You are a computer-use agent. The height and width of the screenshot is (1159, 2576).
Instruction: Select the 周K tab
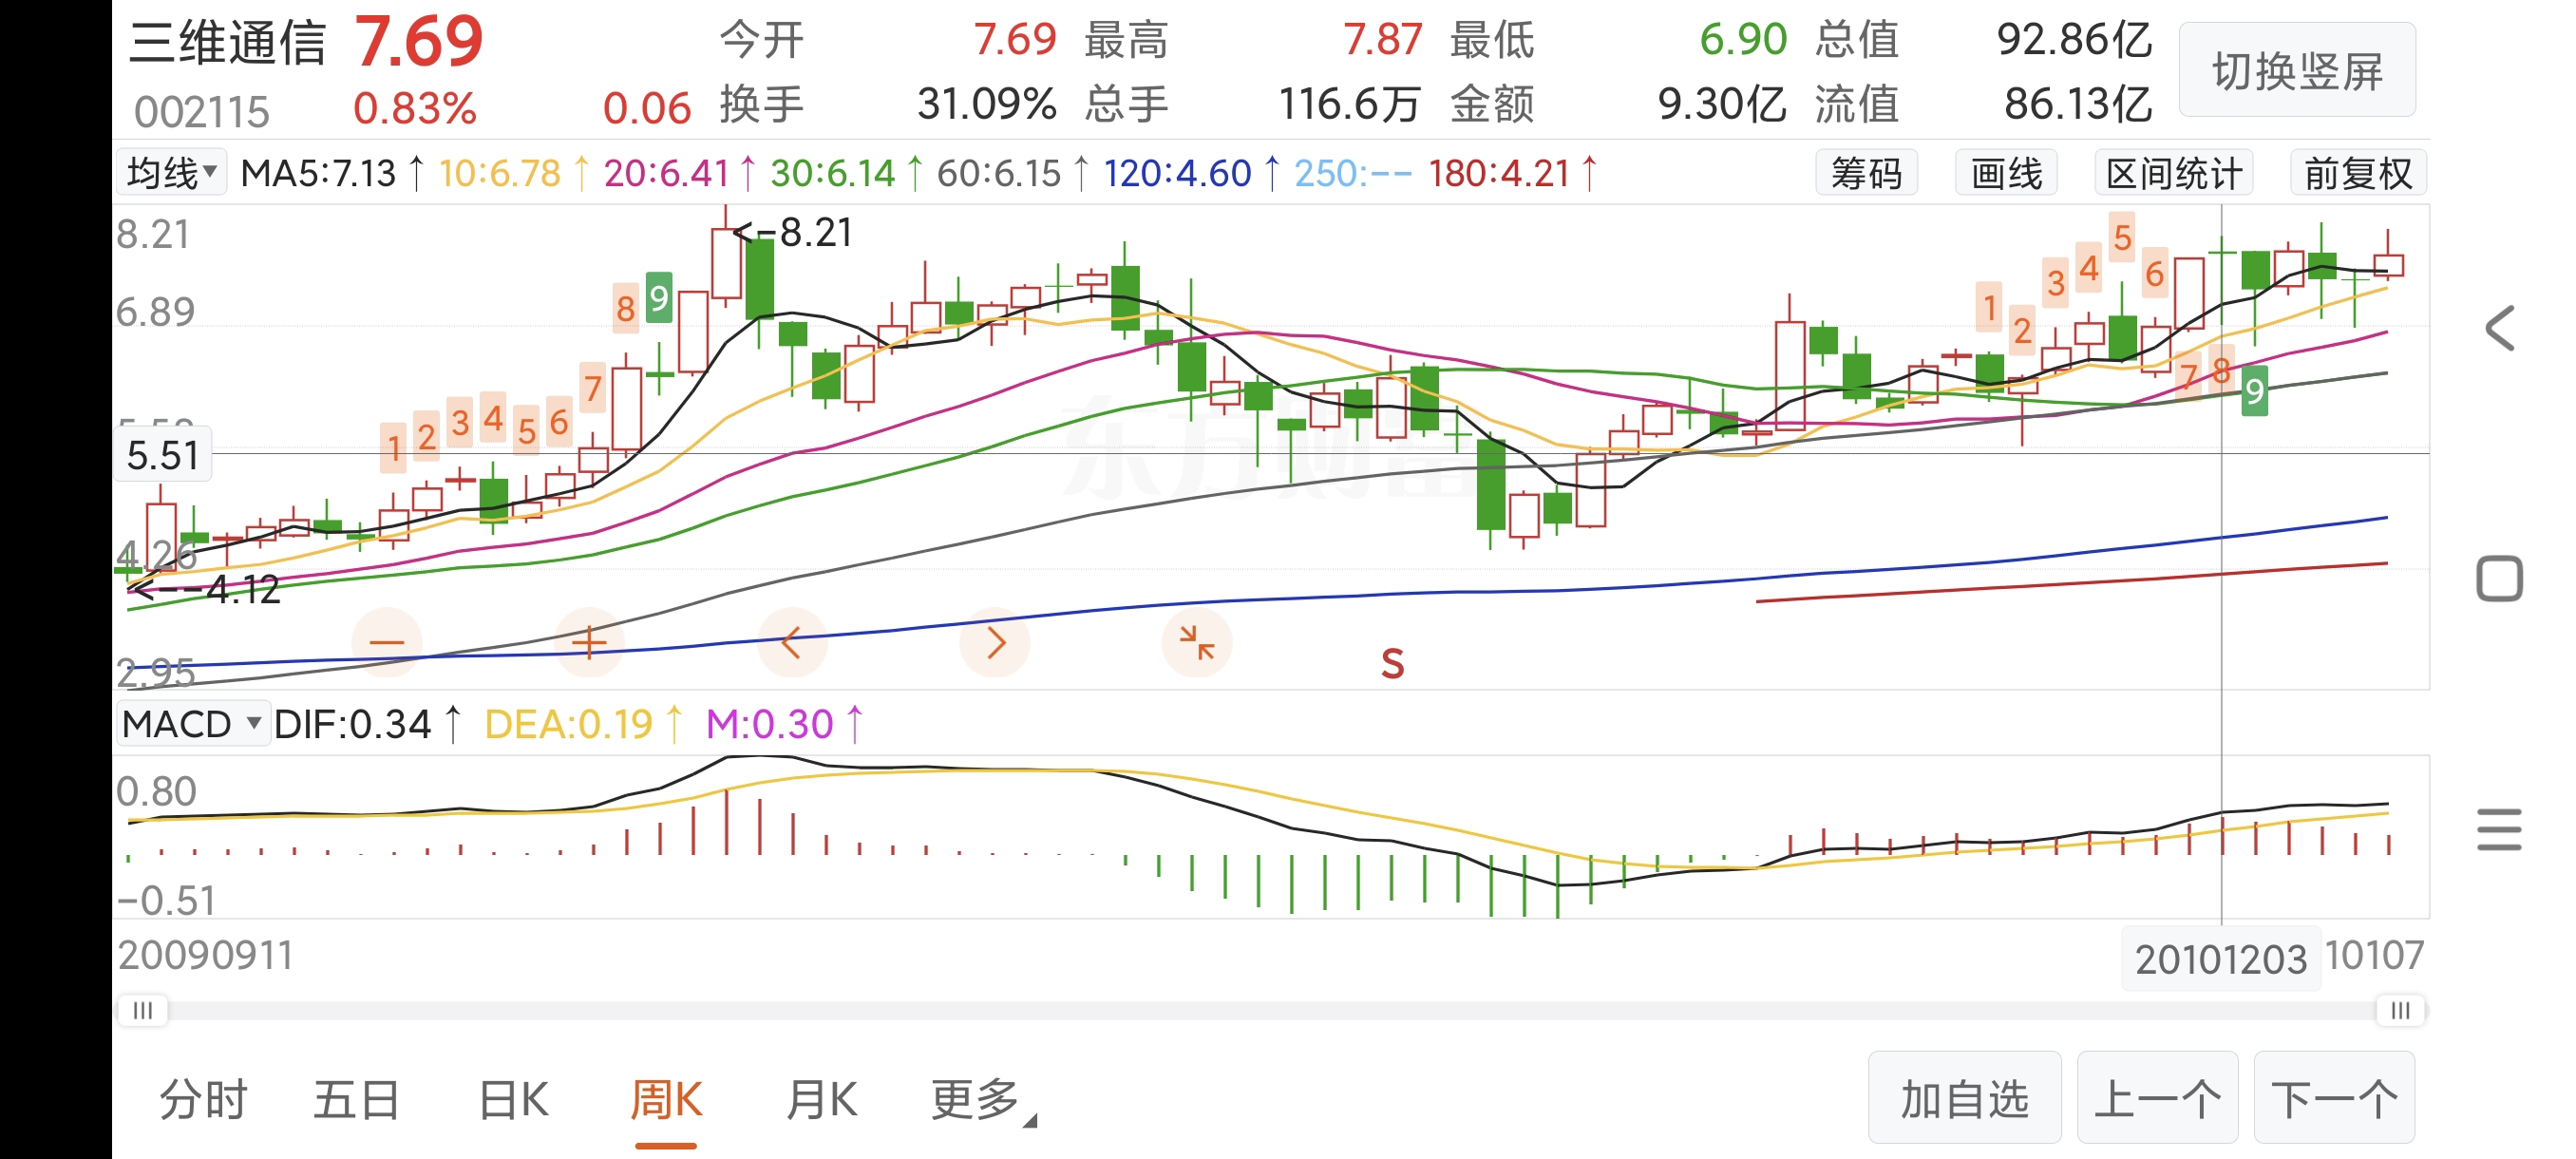(666, 1100)
